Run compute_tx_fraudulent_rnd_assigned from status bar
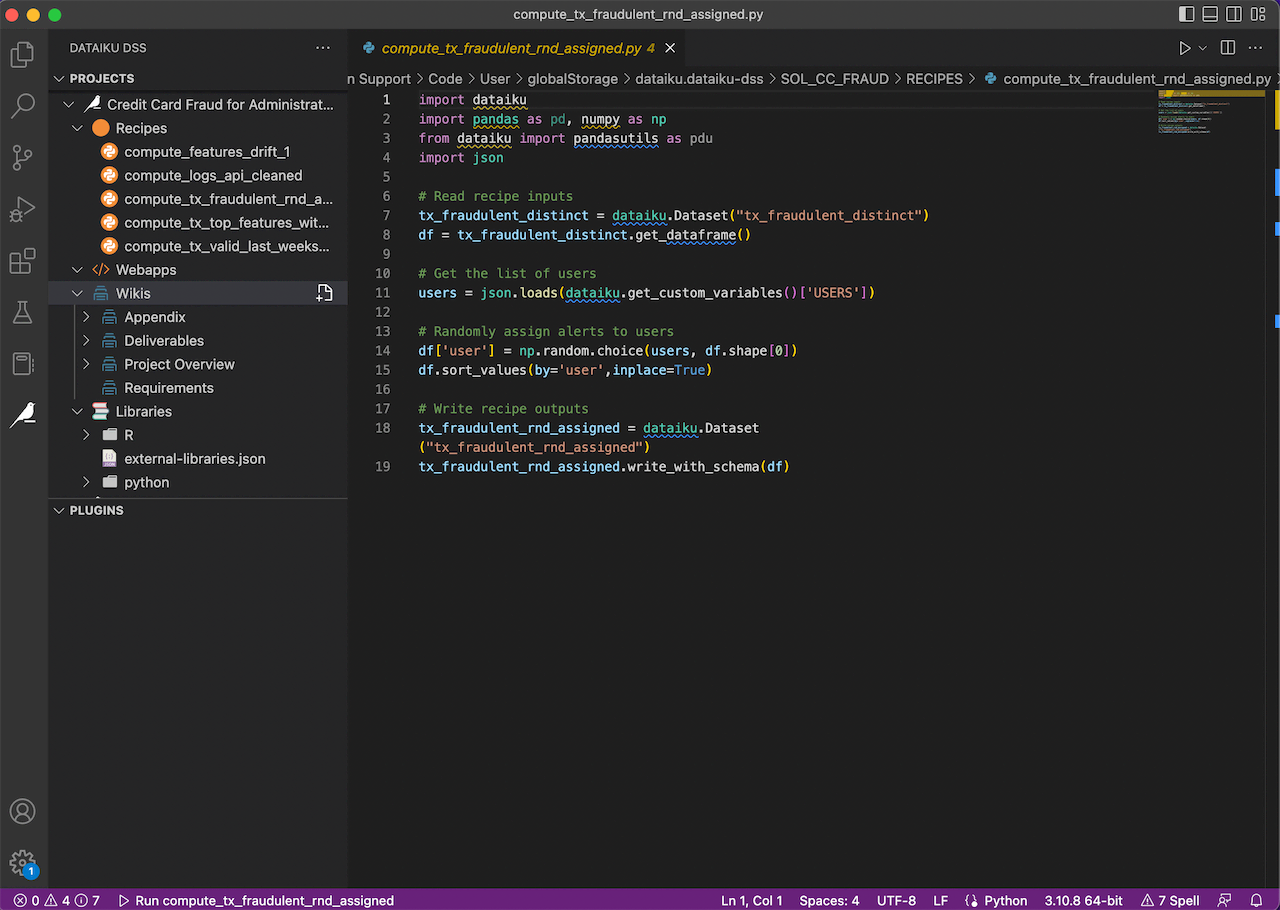This screenshot has height=910, width=1280. pyautogui.click(x=256, y=900)
